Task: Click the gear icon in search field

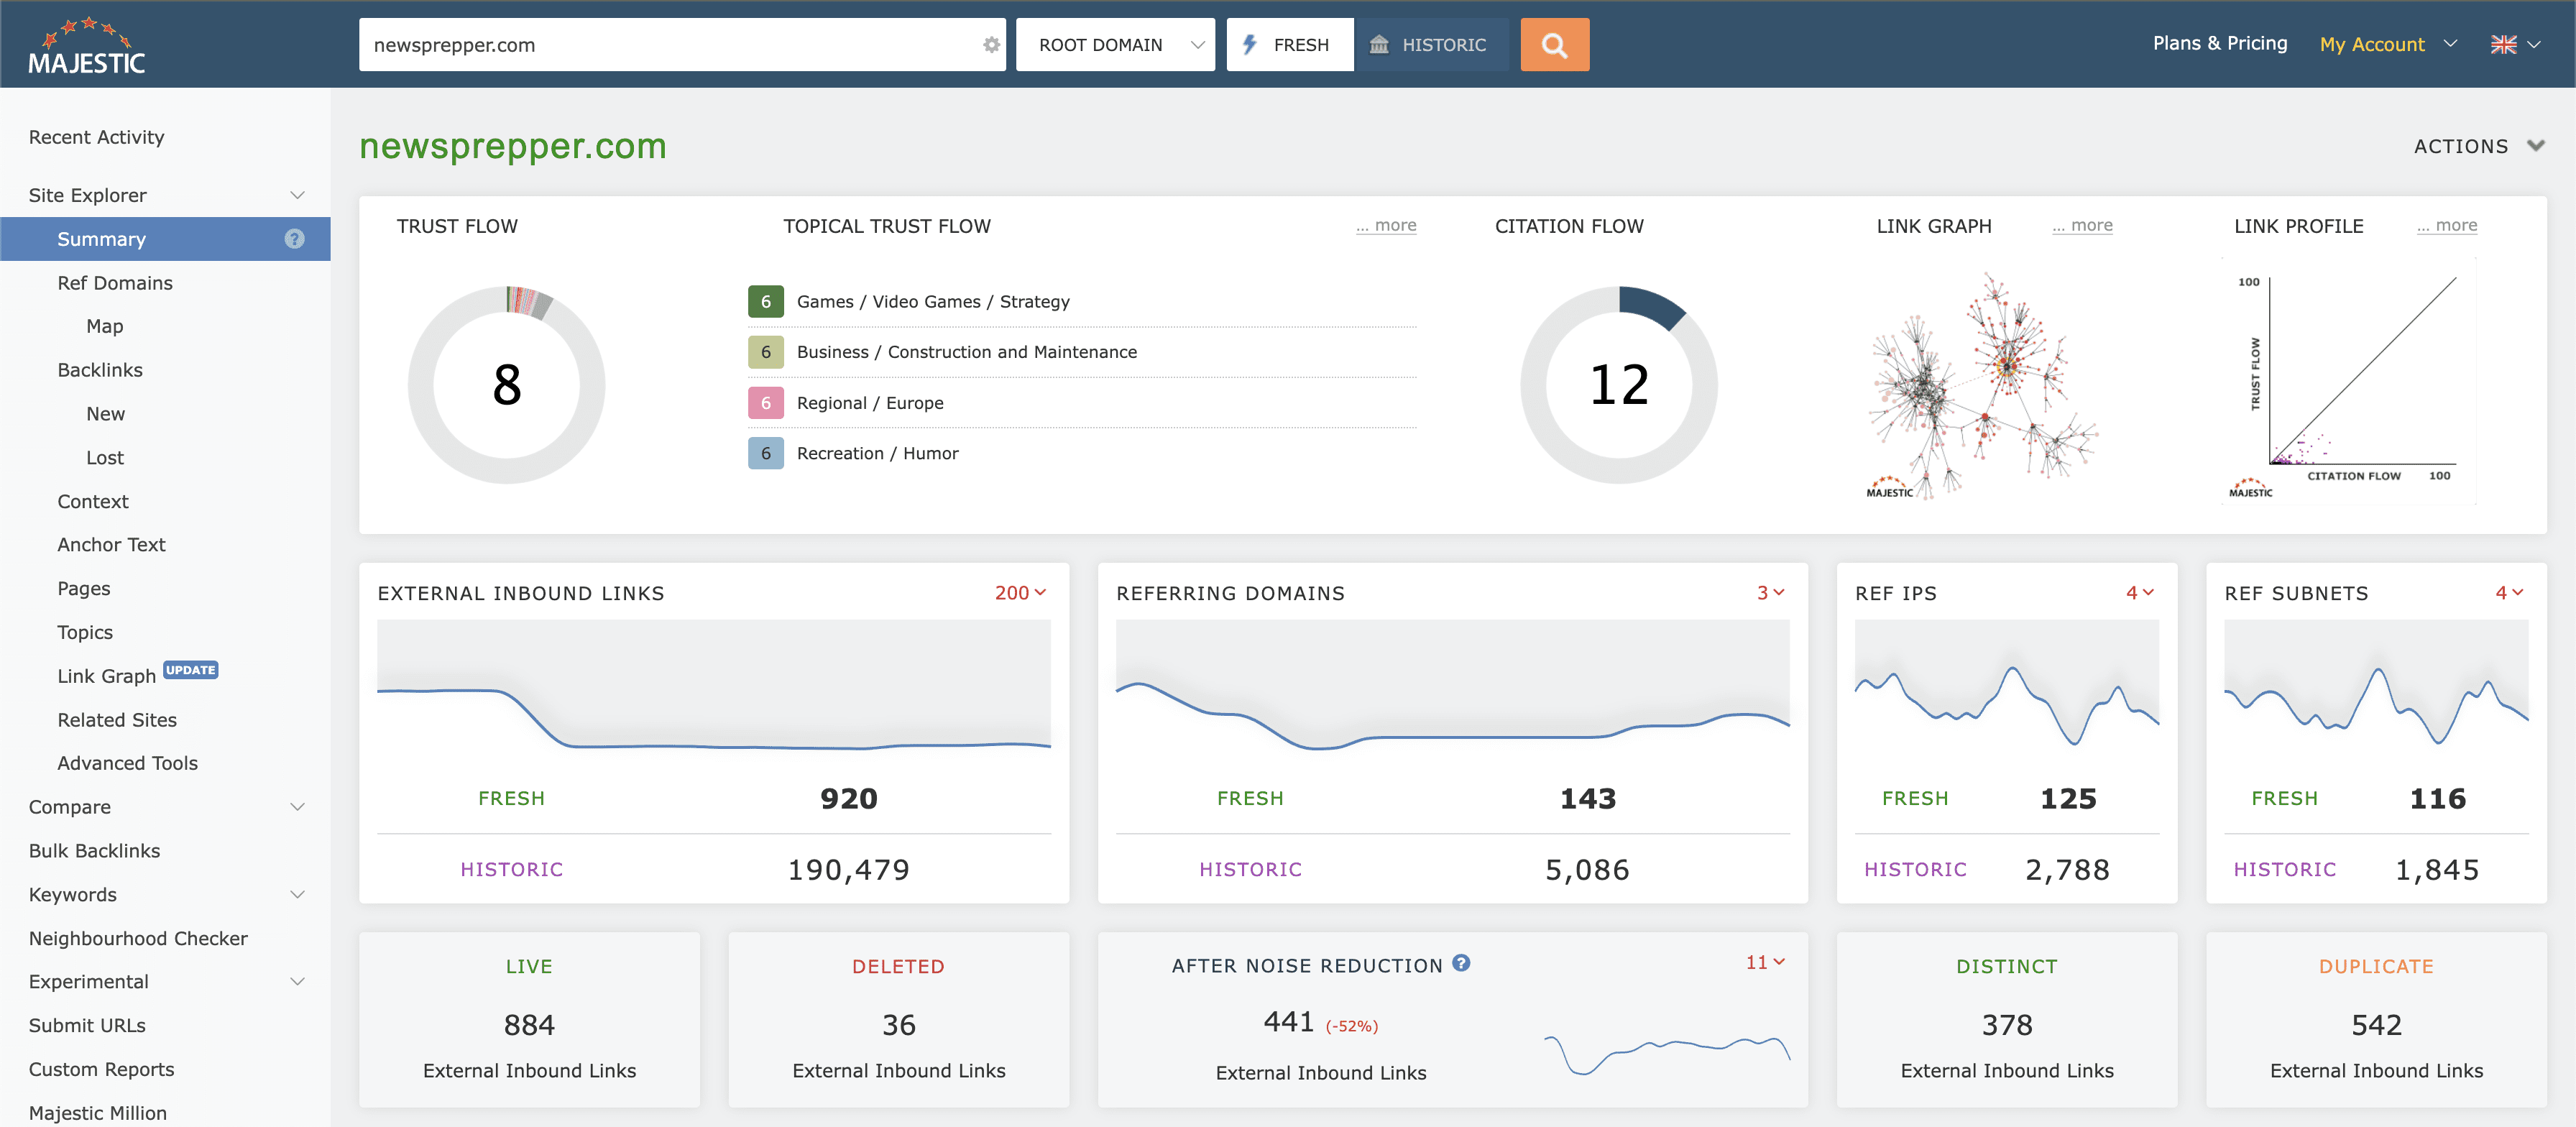Action: pyautogui.click(x=990, y=45)
